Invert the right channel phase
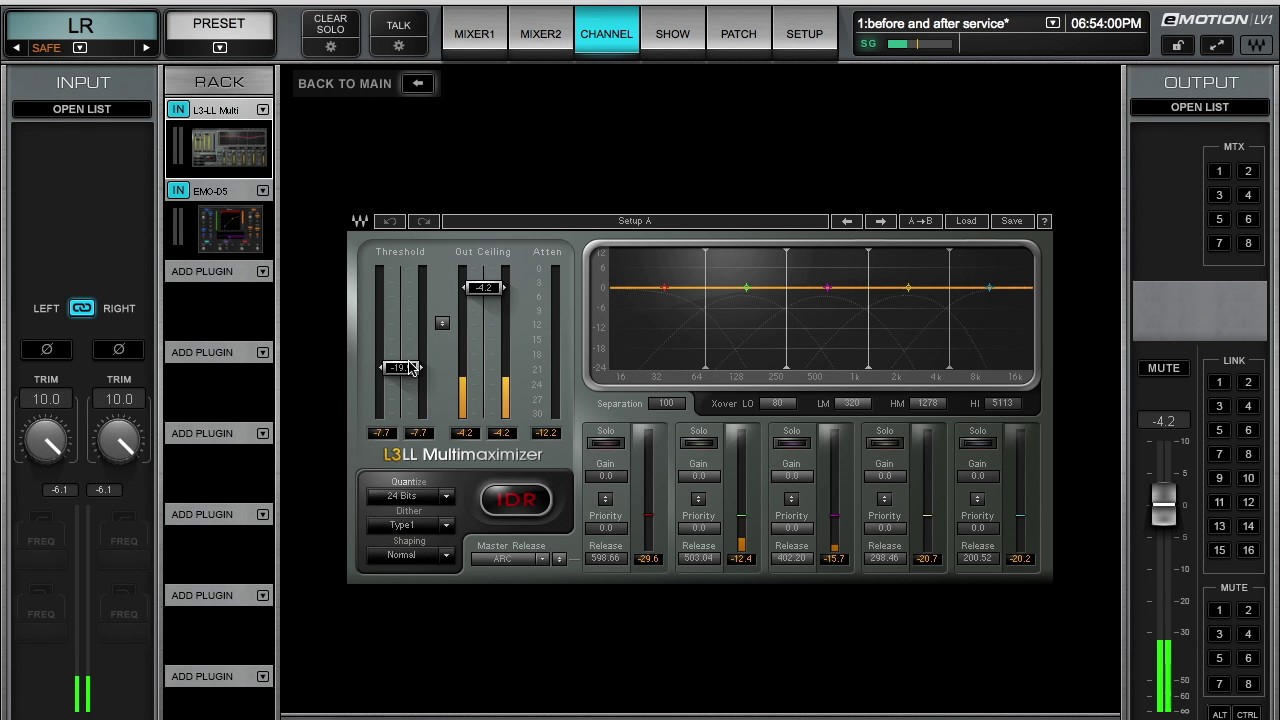Screen dimensions: 1280x720 (118, 349)
